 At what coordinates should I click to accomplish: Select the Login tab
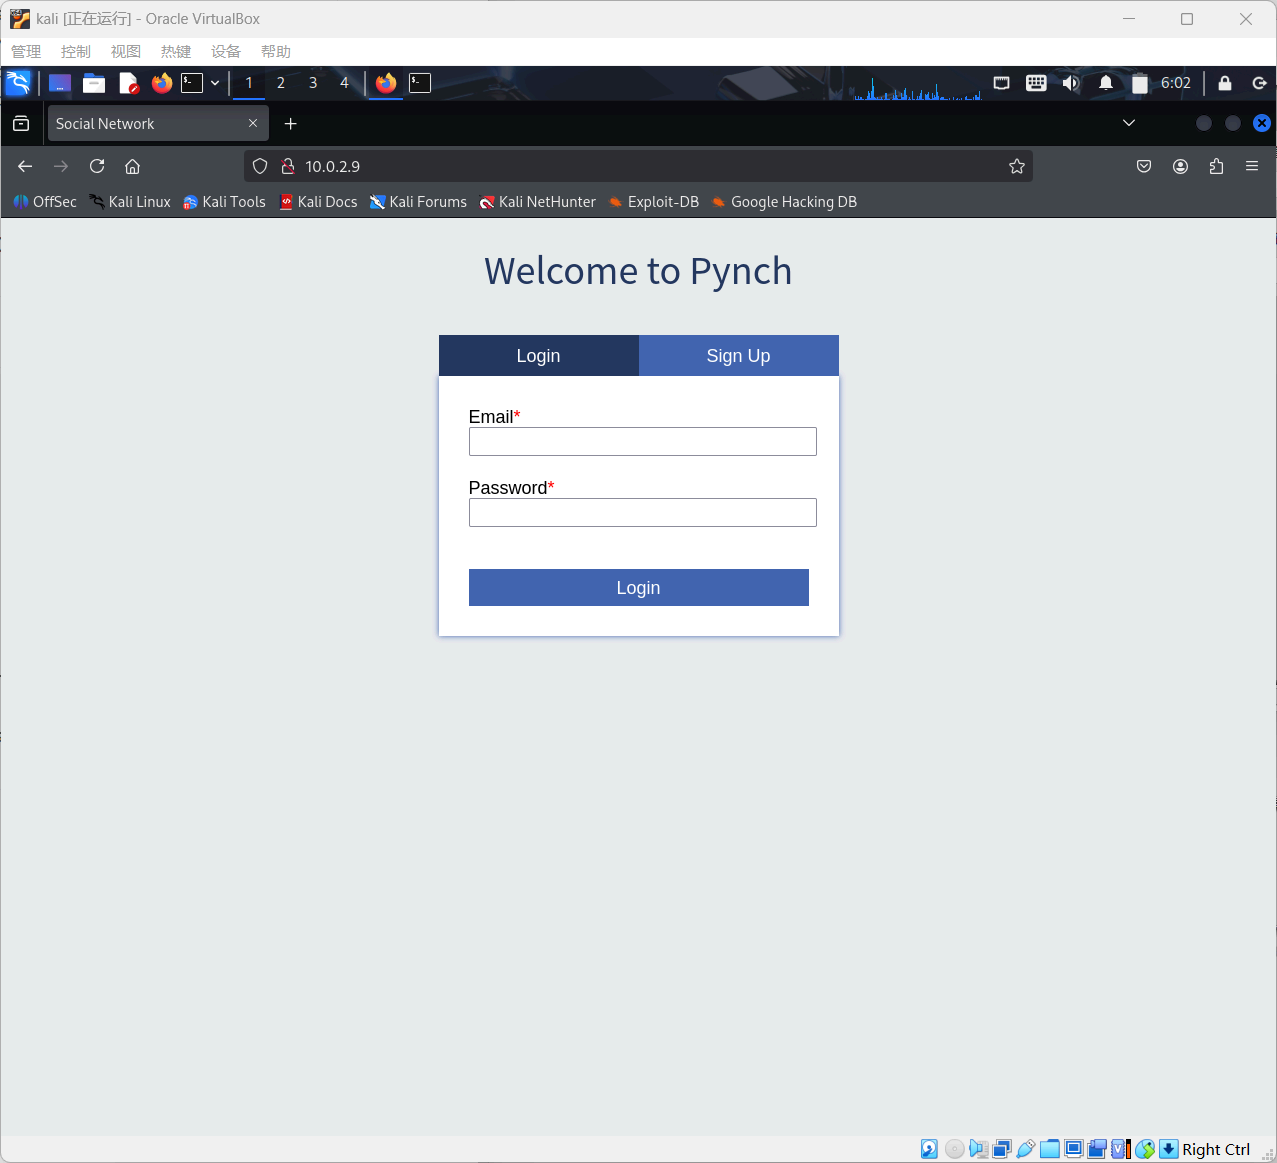click(x=538, y=356)
